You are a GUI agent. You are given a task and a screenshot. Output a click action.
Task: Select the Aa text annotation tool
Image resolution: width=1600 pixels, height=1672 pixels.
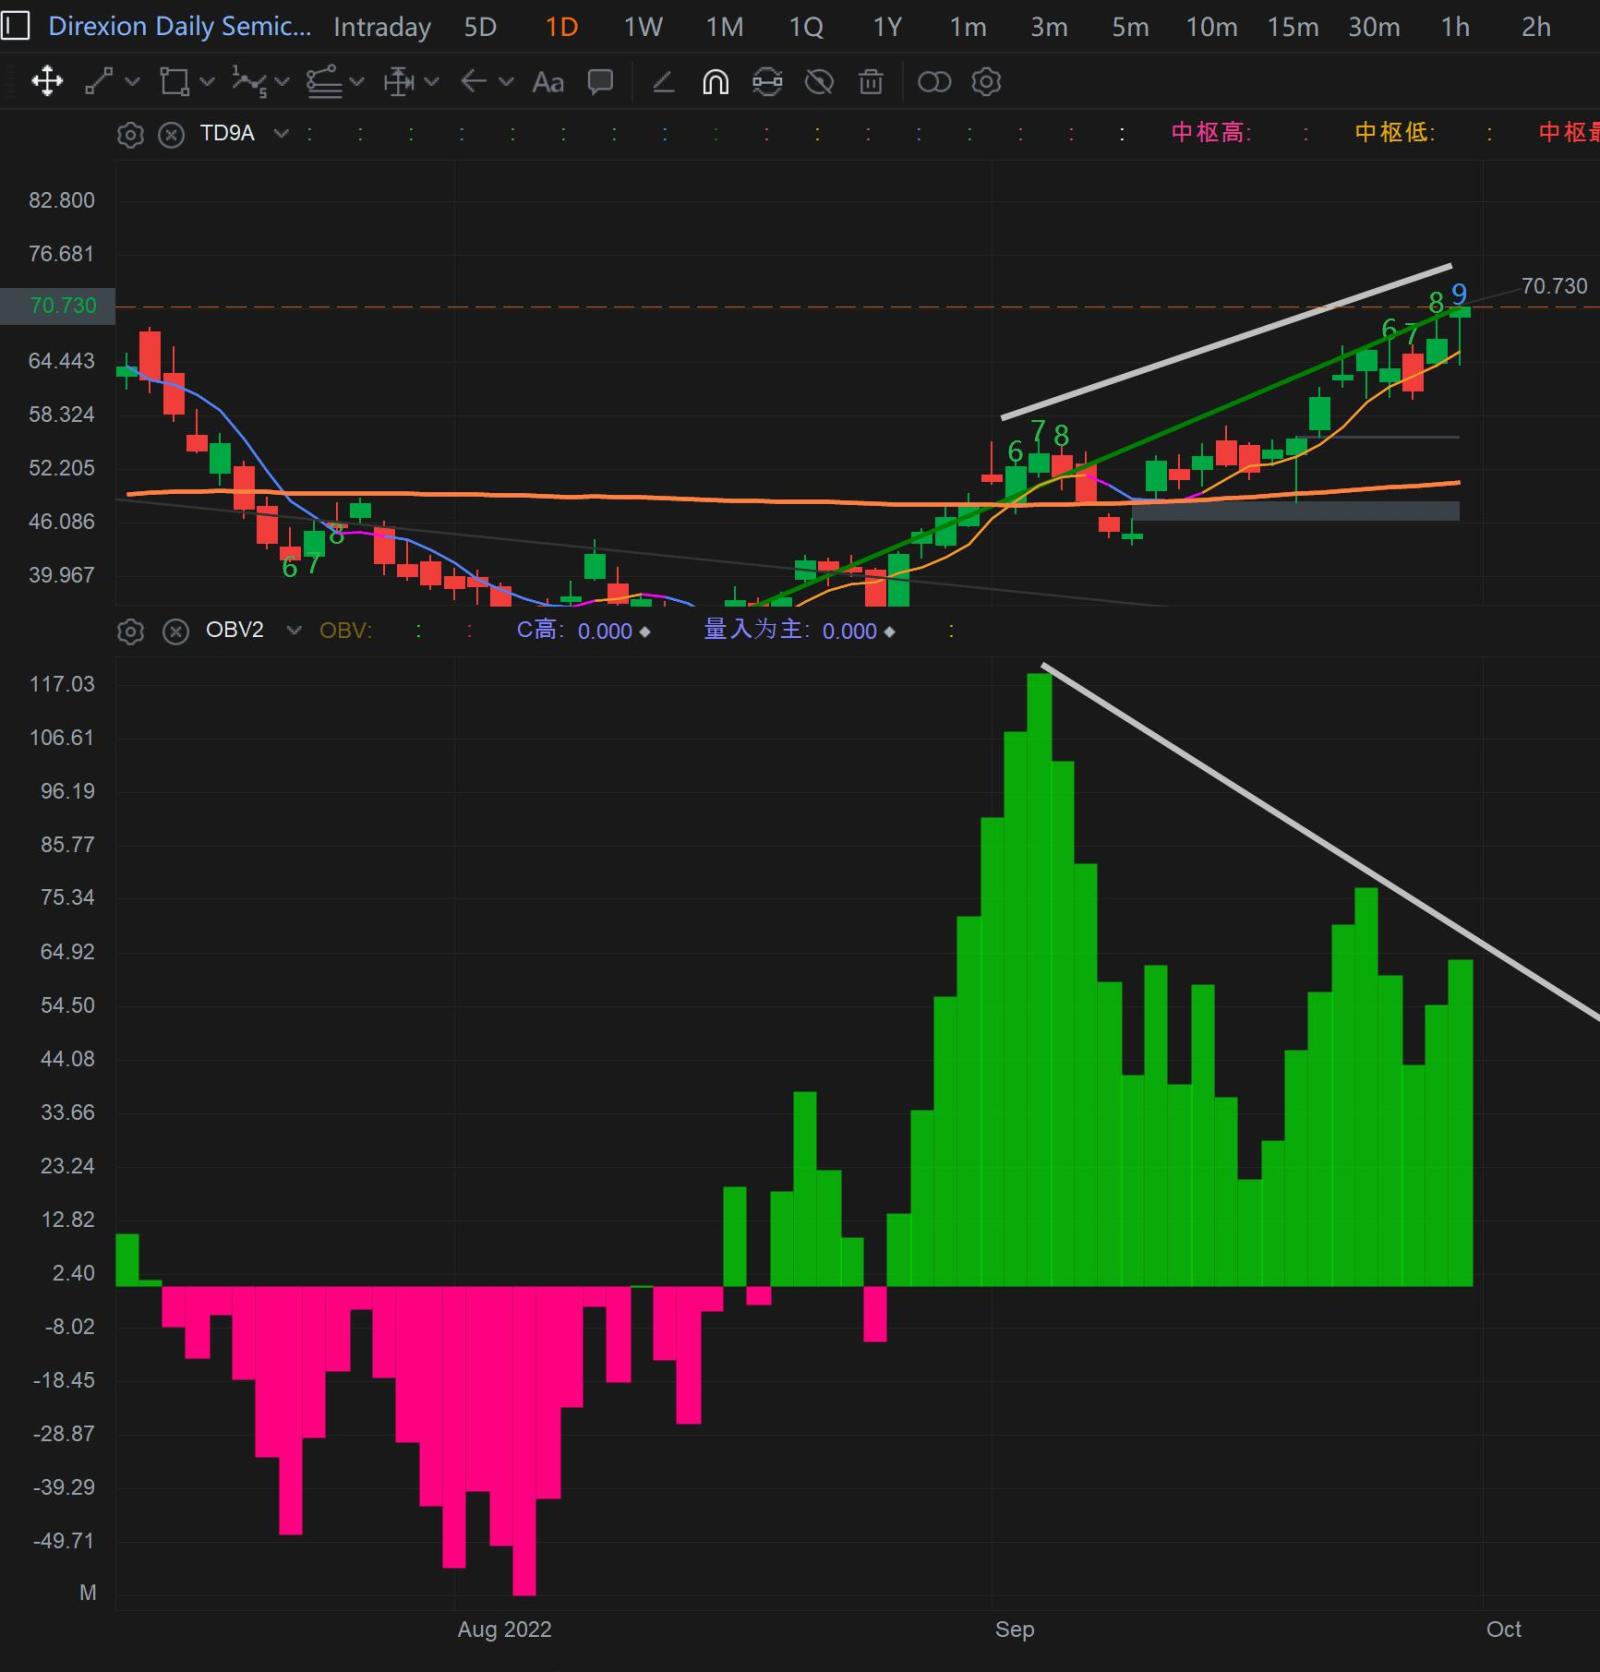[548, 82]
